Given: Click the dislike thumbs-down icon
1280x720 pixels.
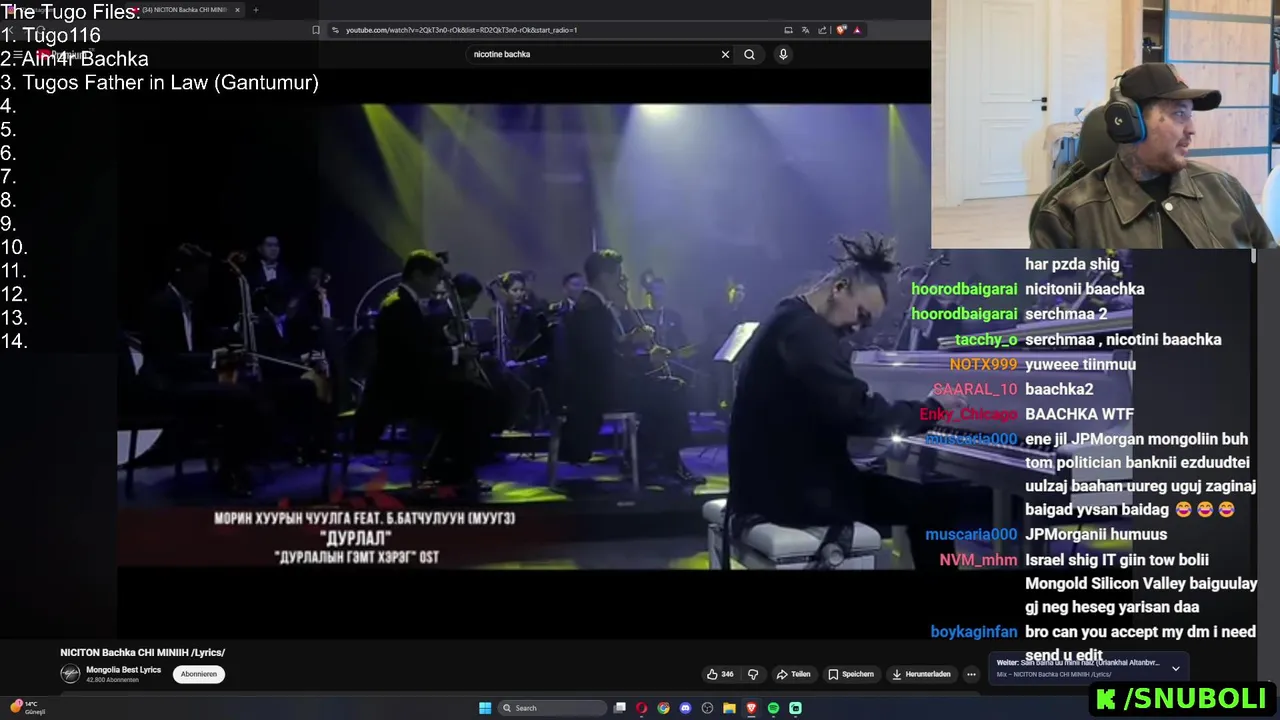Looking at the screenshot, I should (x=753, y=674).
